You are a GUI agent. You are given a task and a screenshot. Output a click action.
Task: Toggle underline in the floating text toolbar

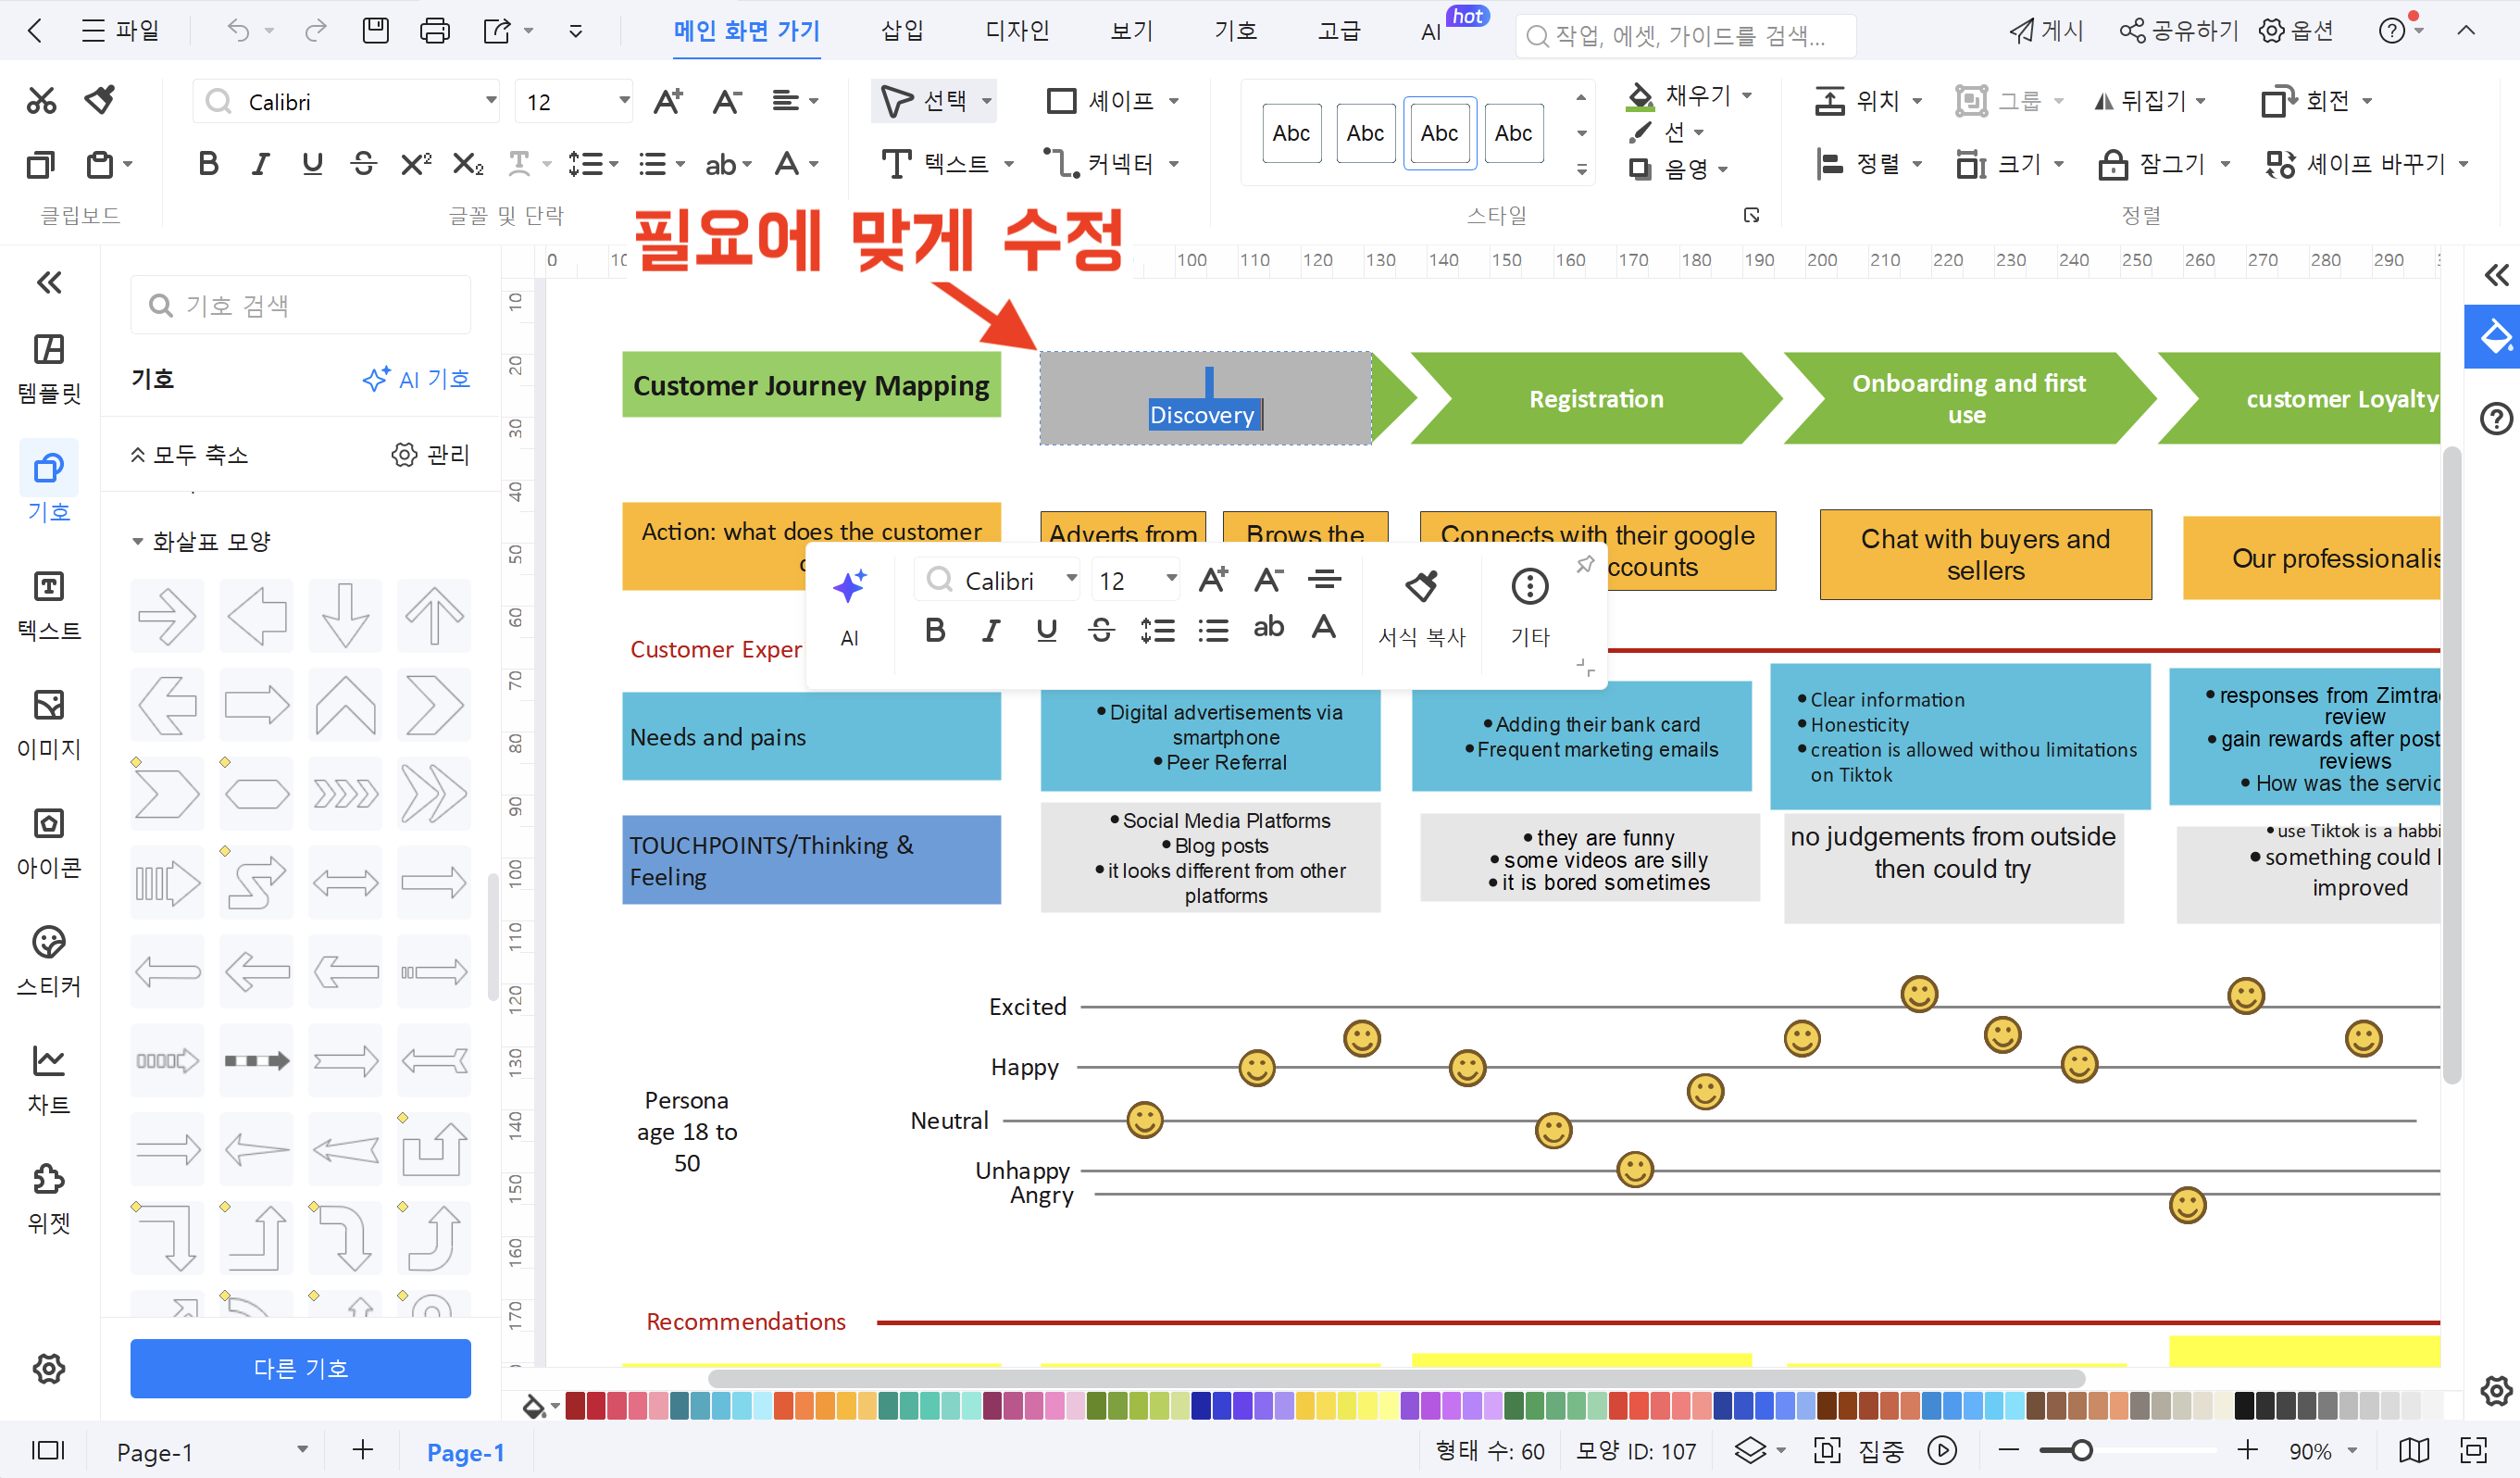point(1046,629)
